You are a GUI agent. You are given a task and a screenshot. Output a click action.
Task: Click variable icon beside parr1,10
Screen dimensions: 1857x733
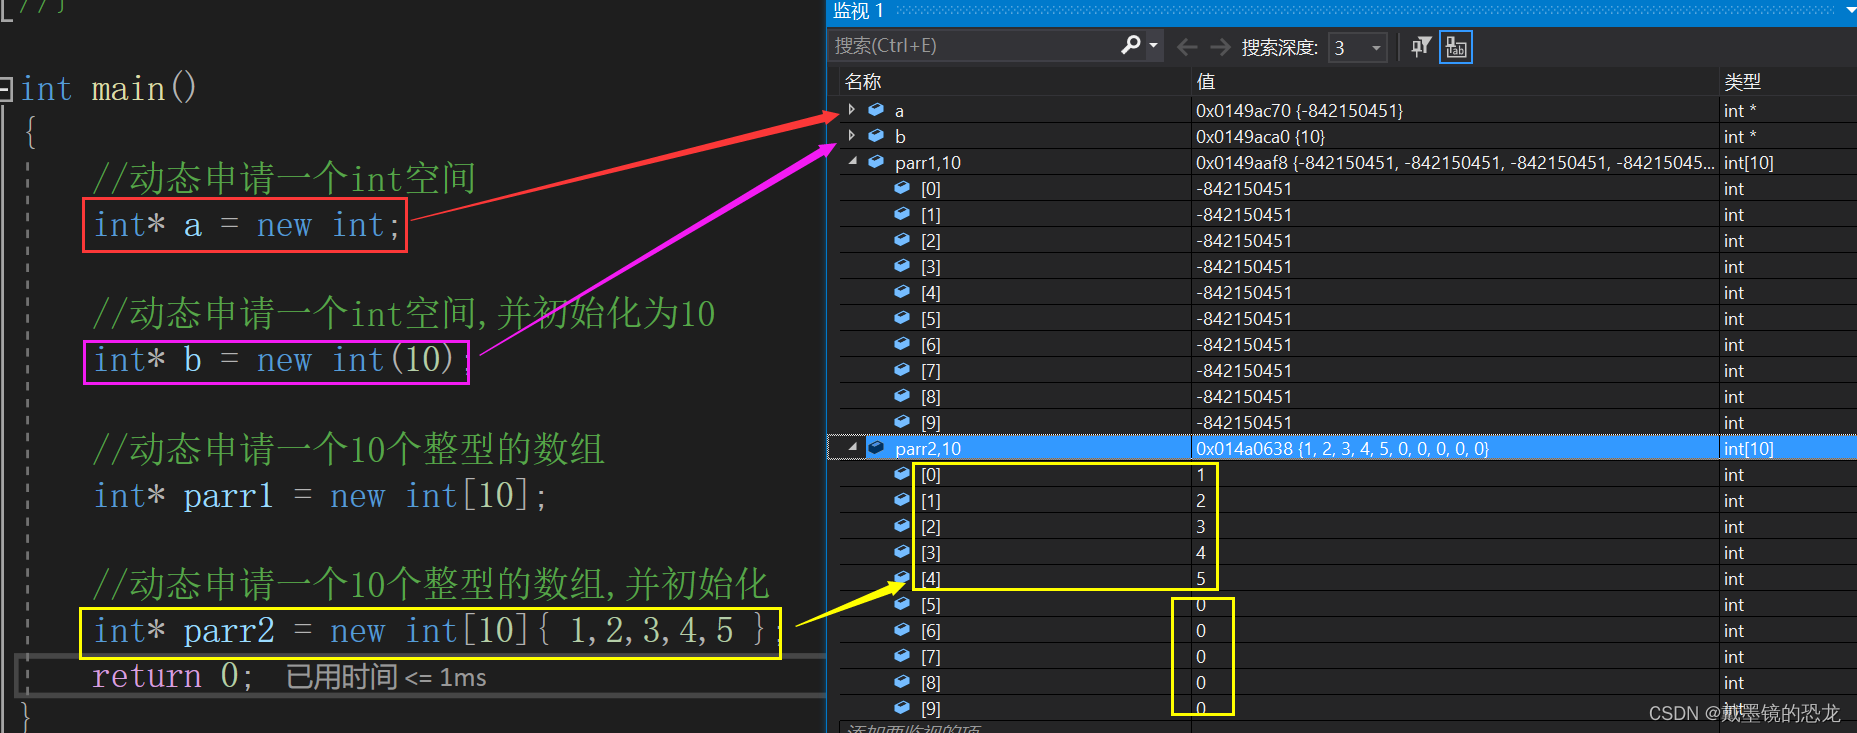click(x=876, y=162)
